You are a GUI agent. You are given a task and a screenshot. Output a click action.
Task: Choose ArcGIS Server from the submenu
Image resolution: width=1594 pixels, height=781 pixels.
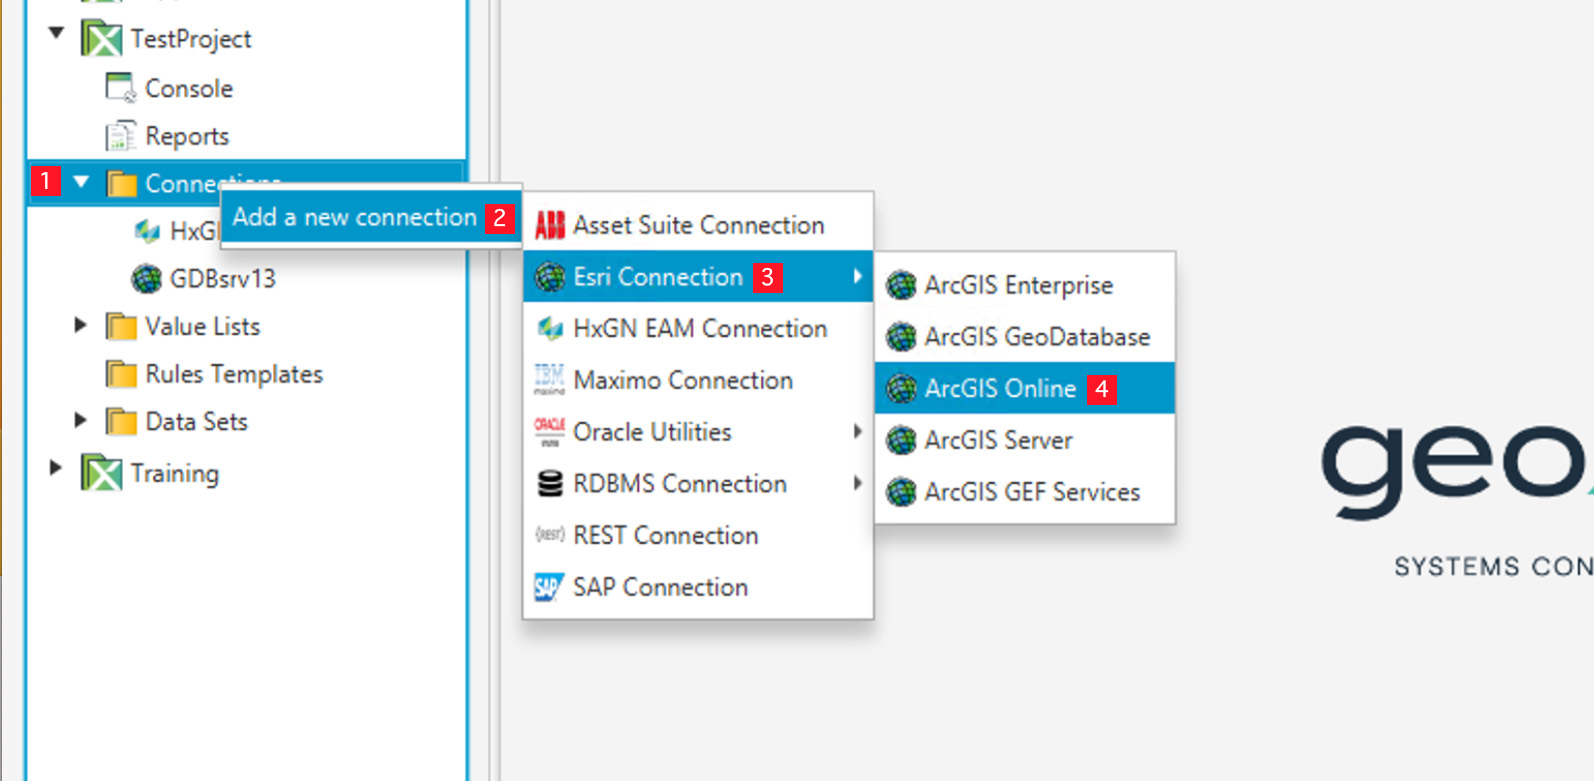pyautogui.click(x=1025, y=440)
